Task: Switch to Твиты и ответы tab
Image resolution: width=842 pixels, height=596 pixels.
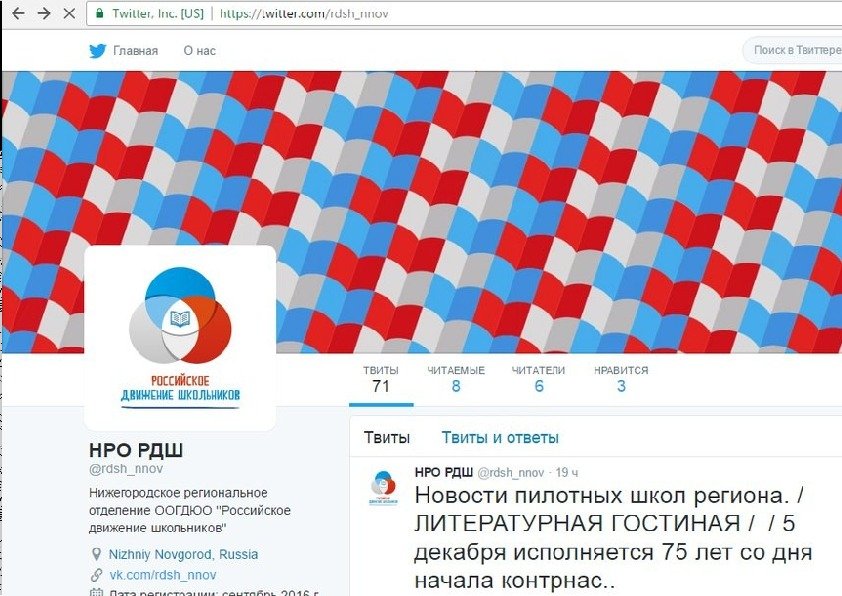Action: [500, 438]
